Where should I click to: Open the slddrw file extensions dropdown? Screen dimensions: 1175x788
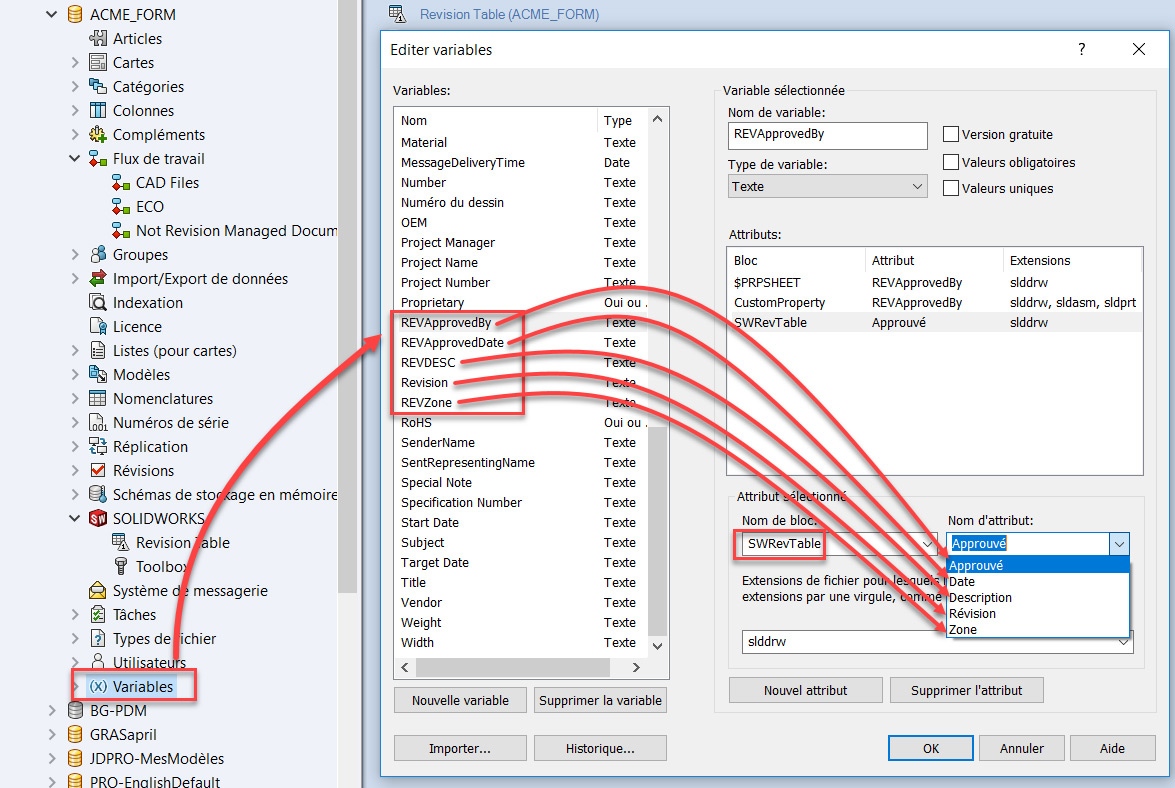point(1123,642)
